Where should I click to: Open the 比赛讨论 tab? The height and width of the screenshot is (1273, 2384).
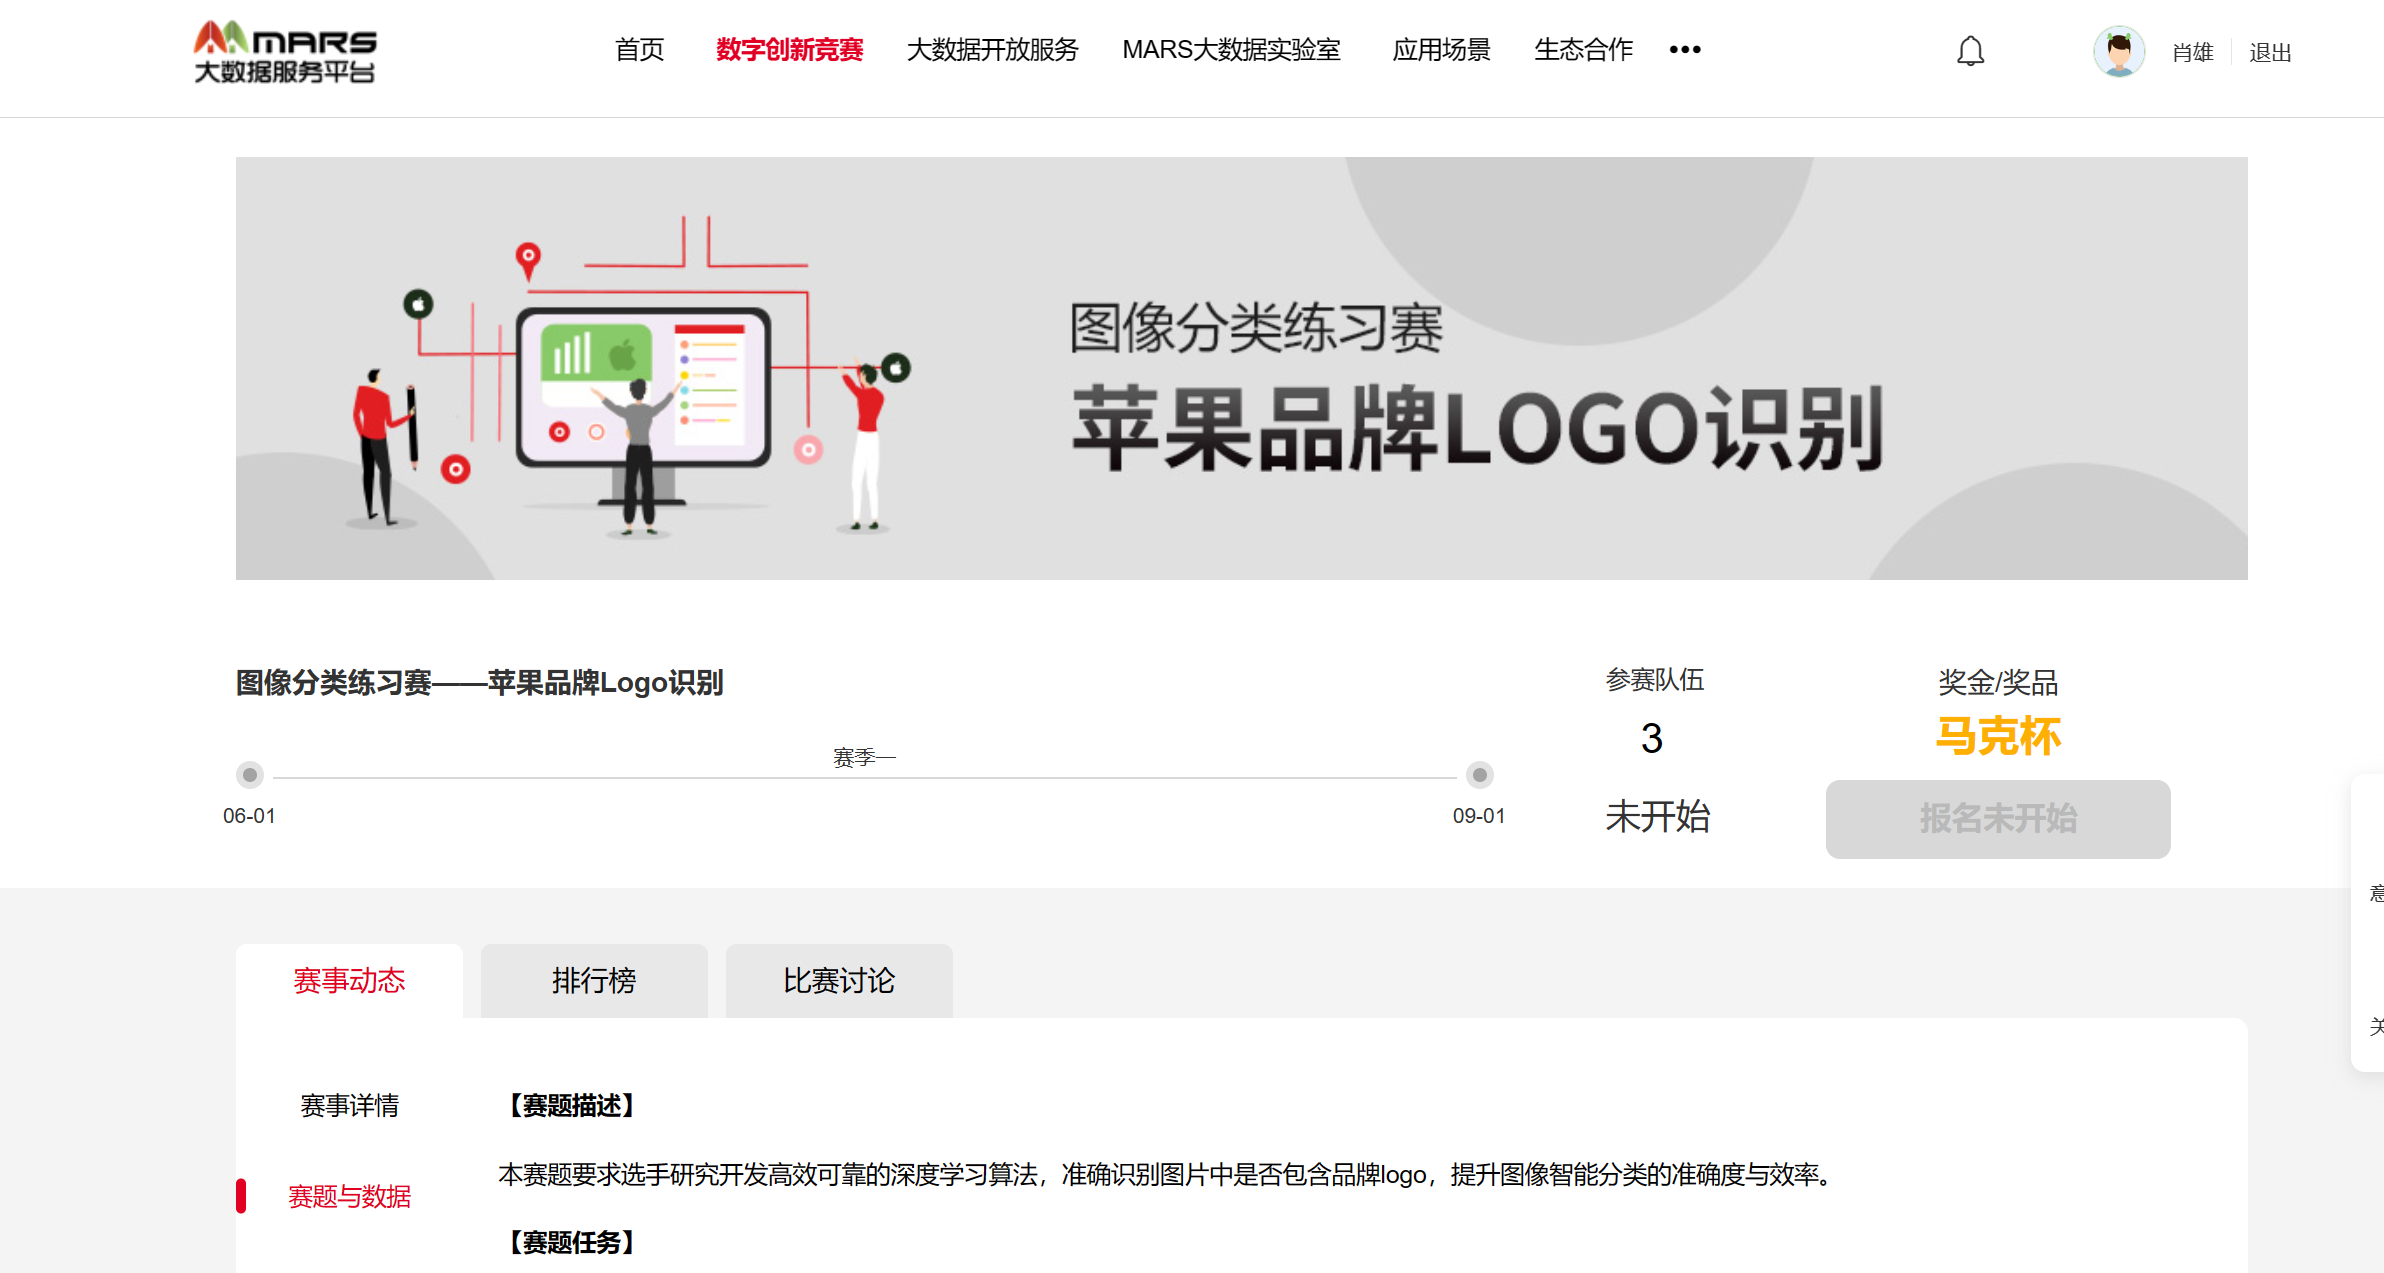tap(839, 981)
